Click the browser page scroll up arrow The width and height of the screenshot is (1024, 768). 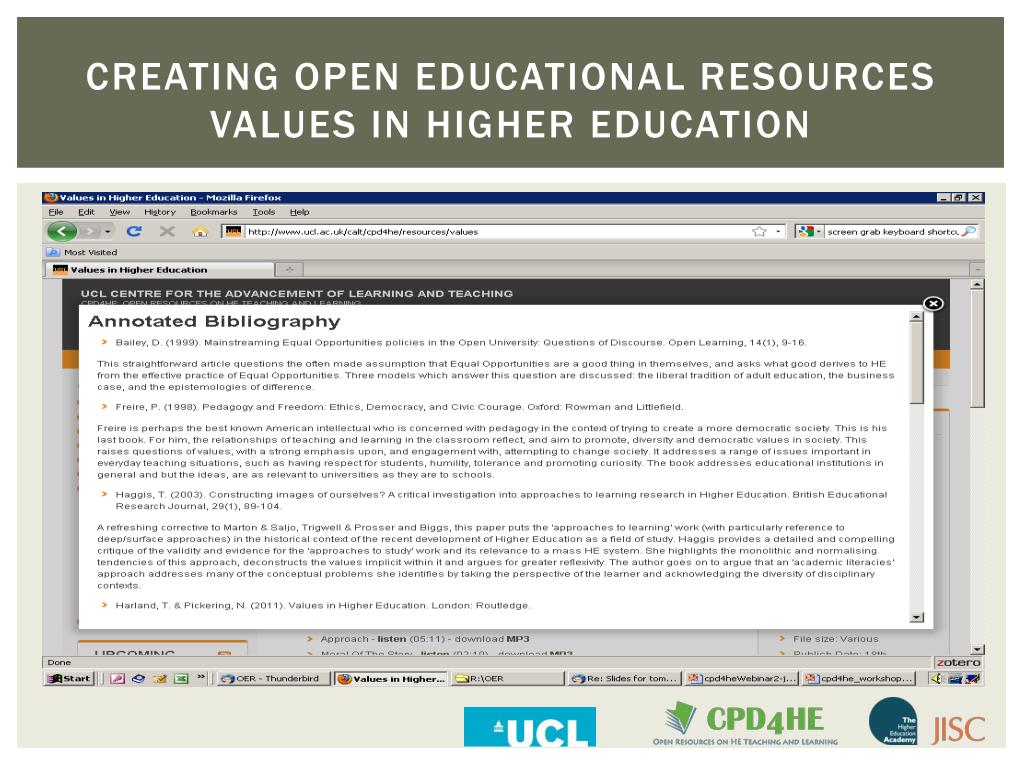[977, 284]
